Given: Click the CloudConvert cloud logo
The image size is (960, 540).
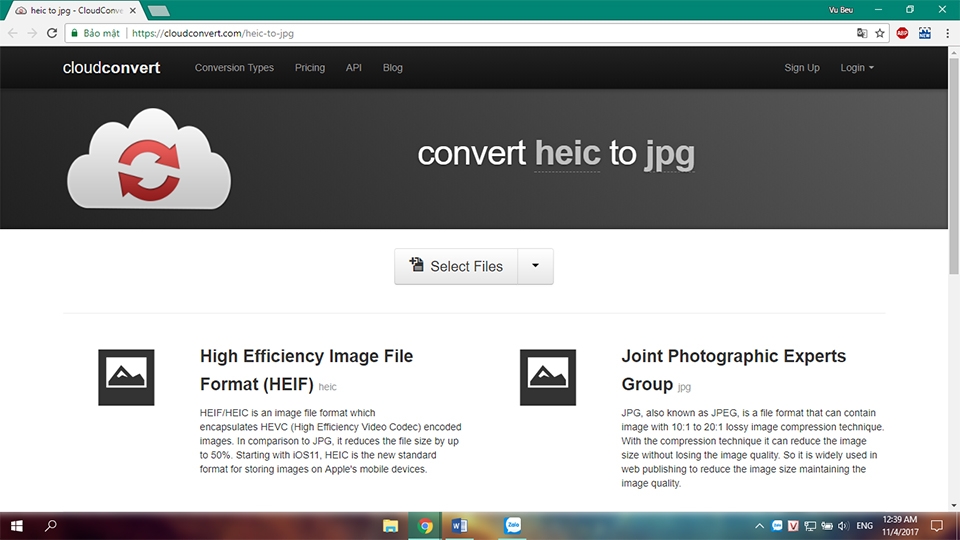Looking at the screenshot, I should pyautogui.click(x=148, y=159).
